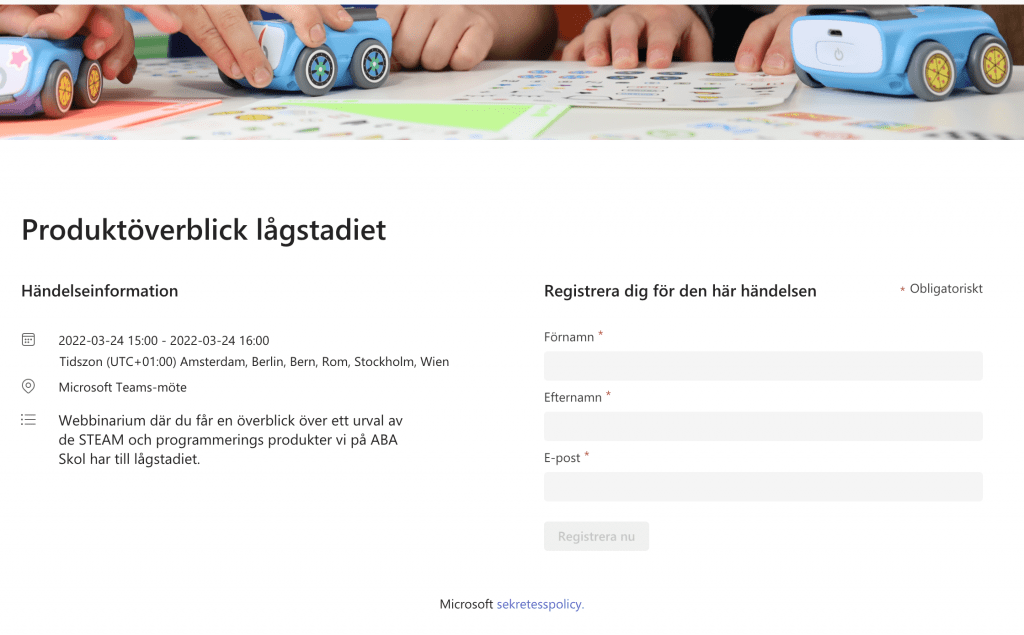Viewport: 1024px width, 635px height.
Task: Click the E-post field label
Action: (562, 457)
